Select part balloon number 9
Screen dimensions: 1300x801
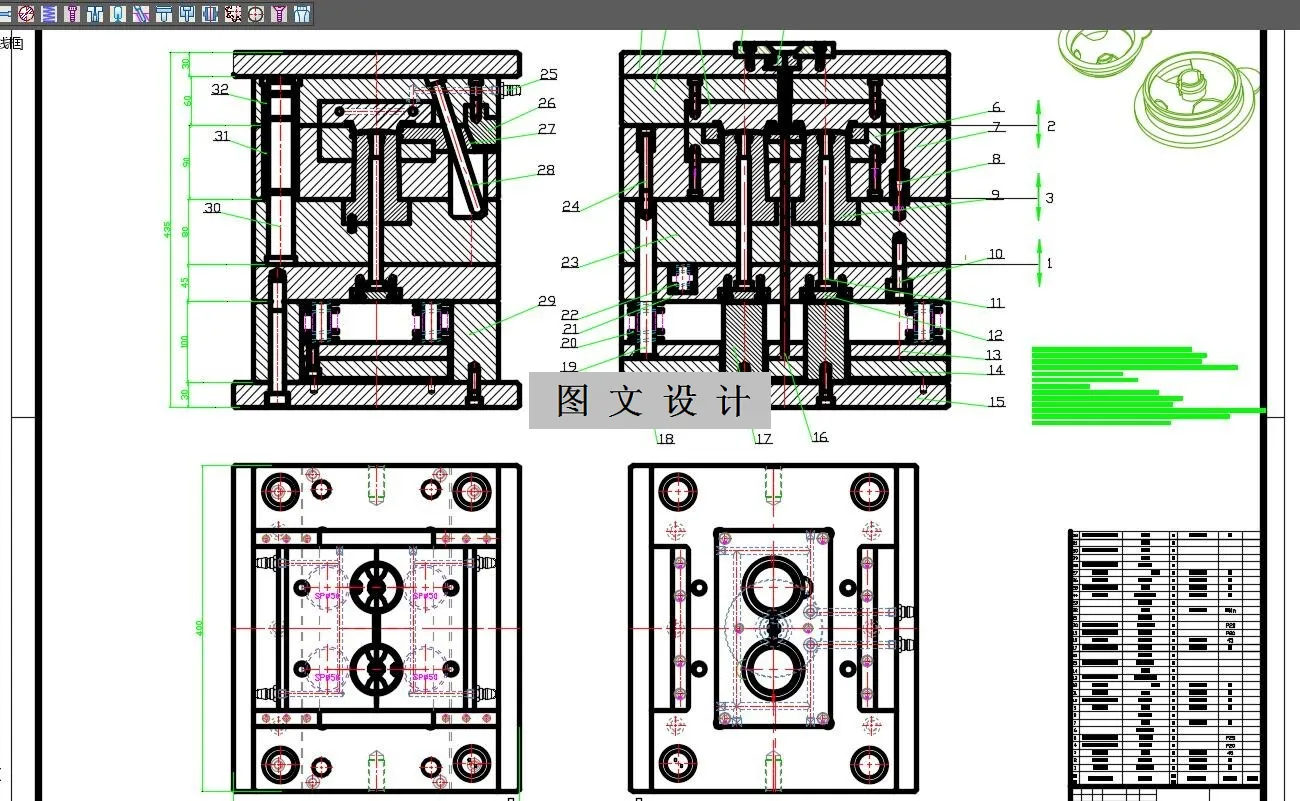pos(995,195)
